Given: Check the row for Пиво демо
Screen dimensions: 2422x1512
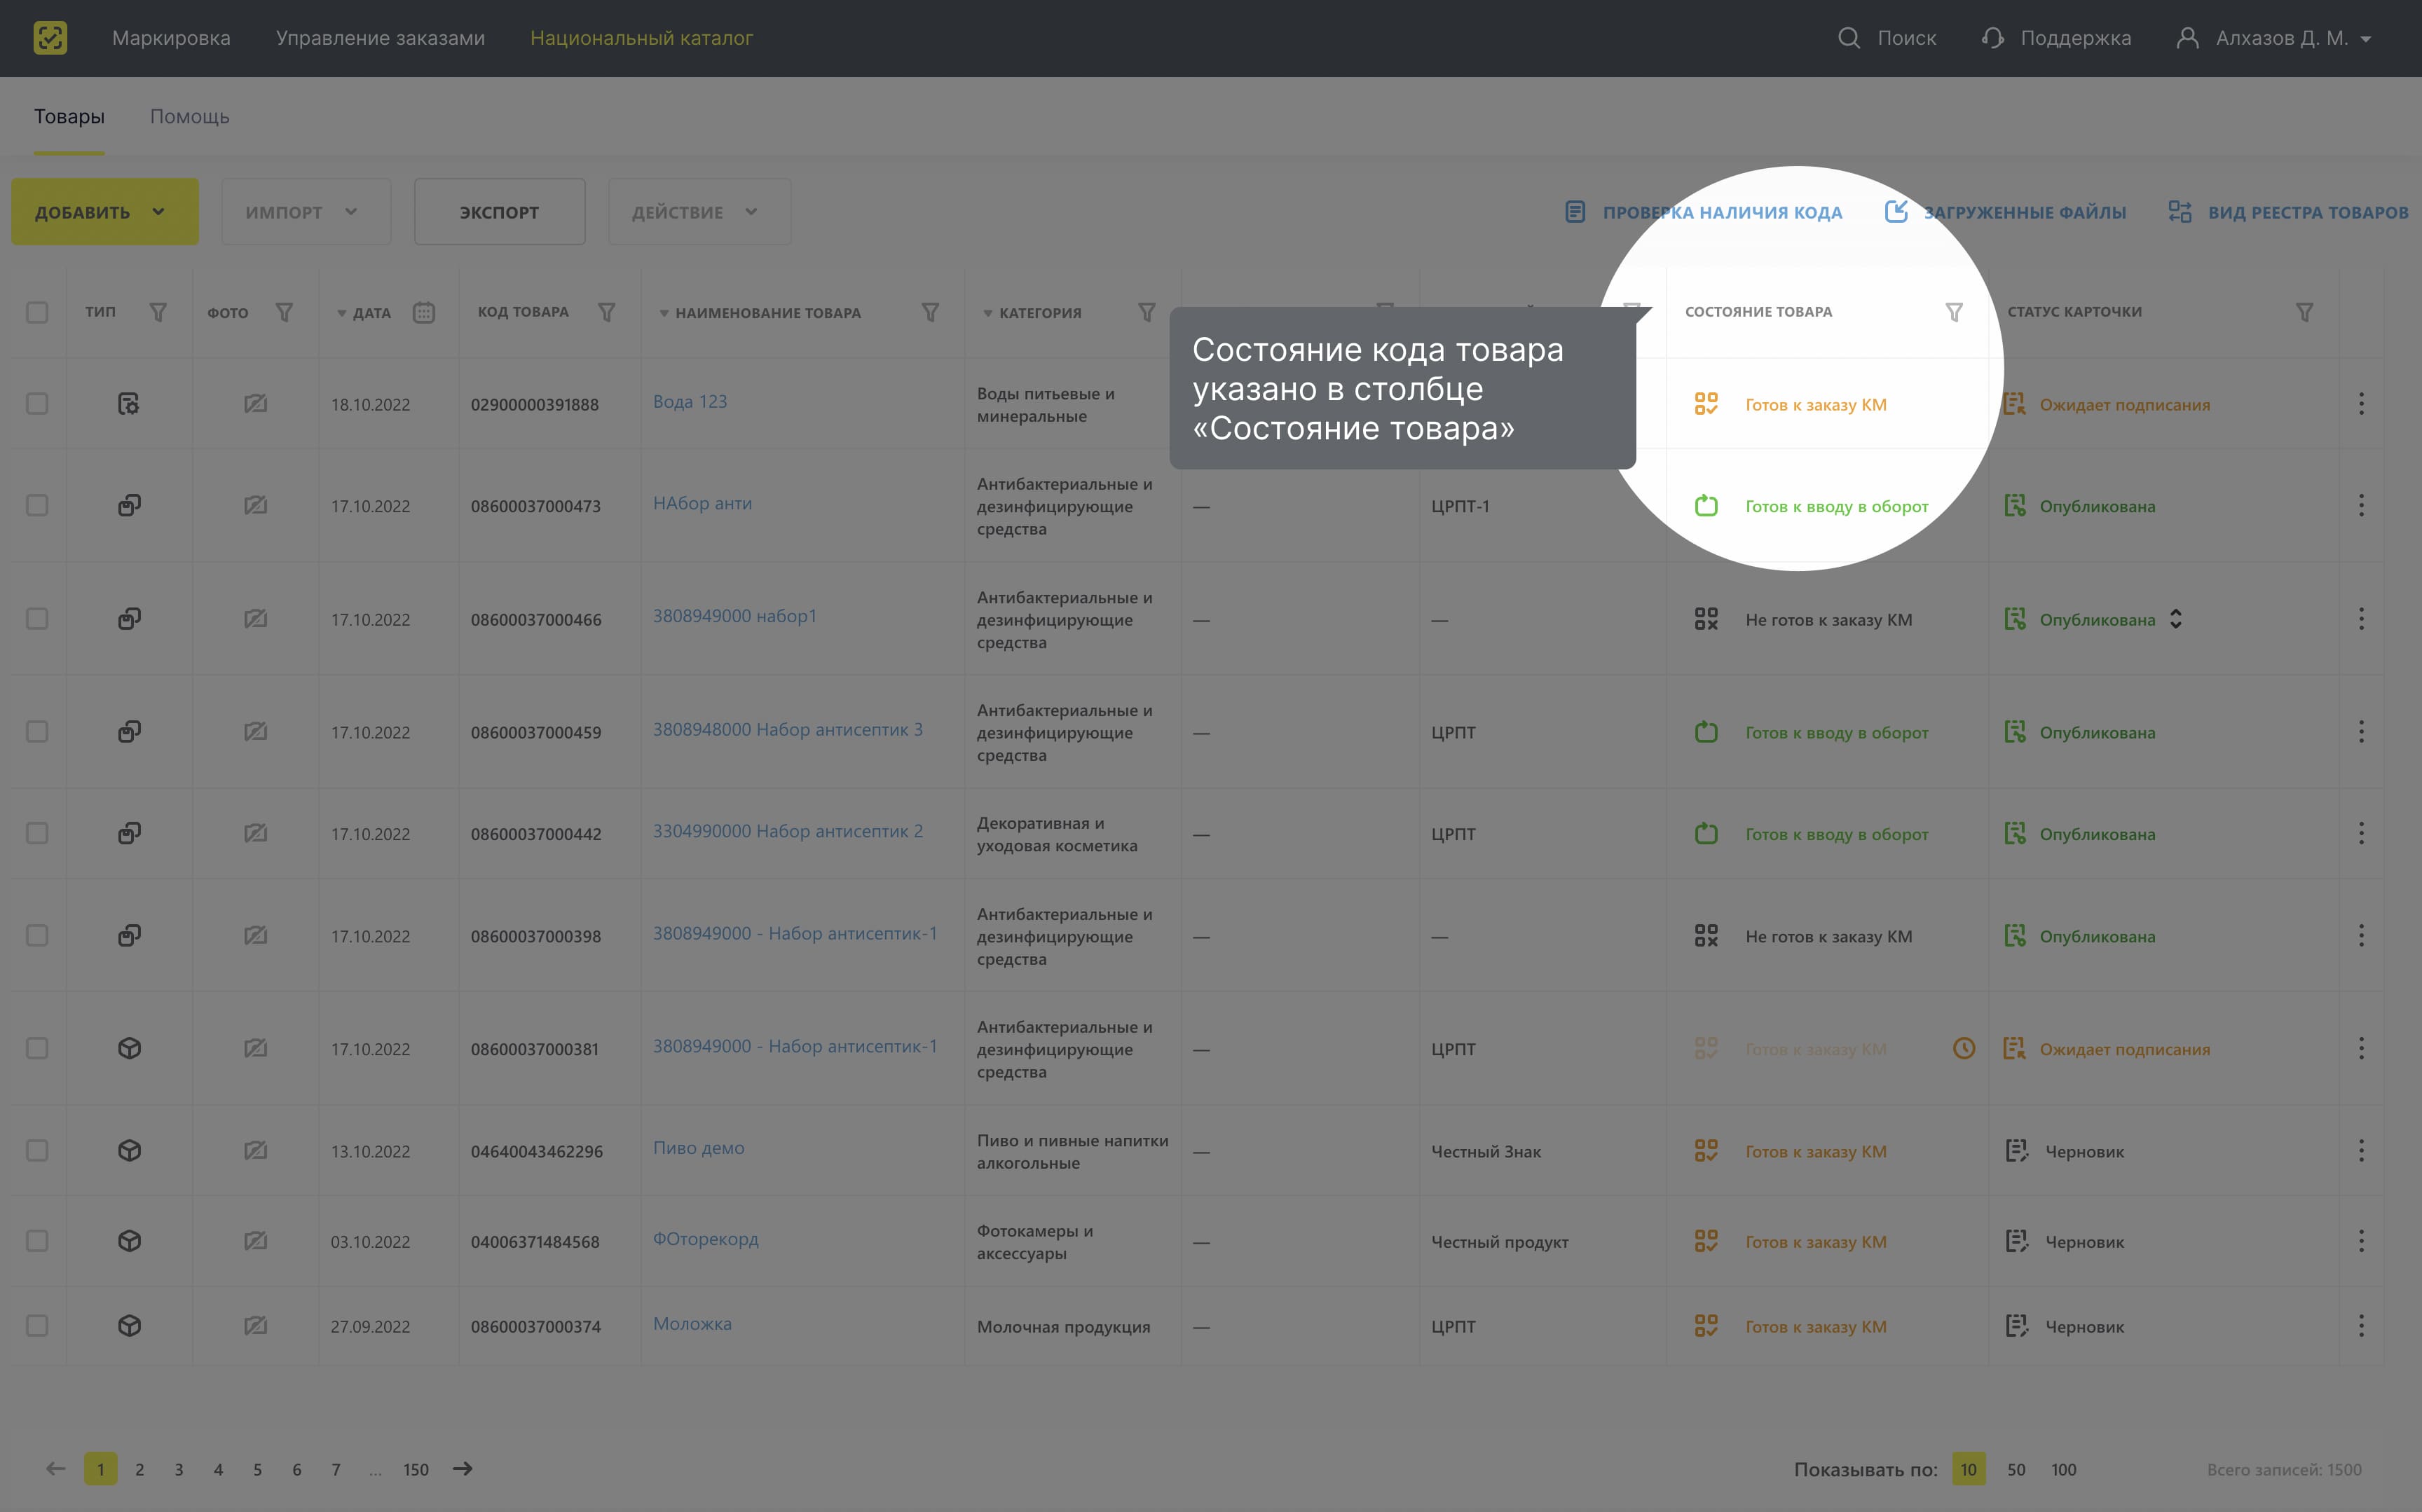Looking at the screenshot, I should [x=37, y=1151].
